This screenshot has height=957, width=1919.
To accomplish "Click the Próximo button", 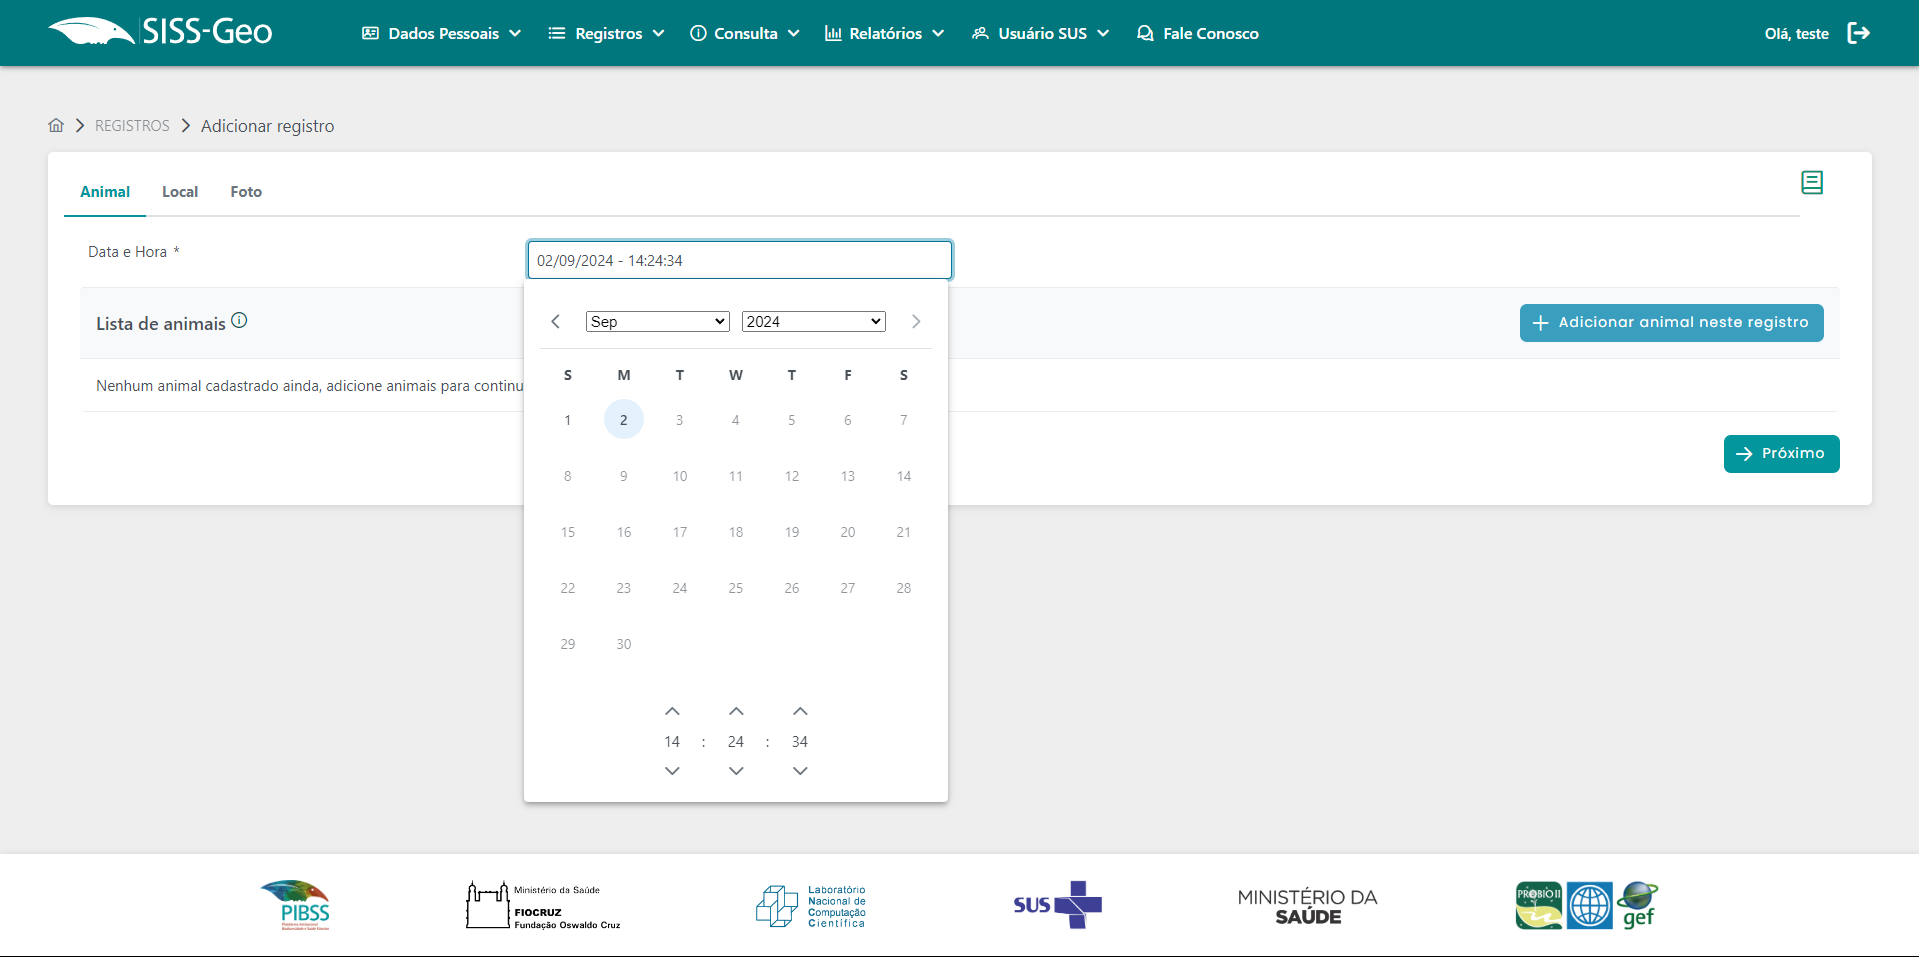I will pos(1782,454).
